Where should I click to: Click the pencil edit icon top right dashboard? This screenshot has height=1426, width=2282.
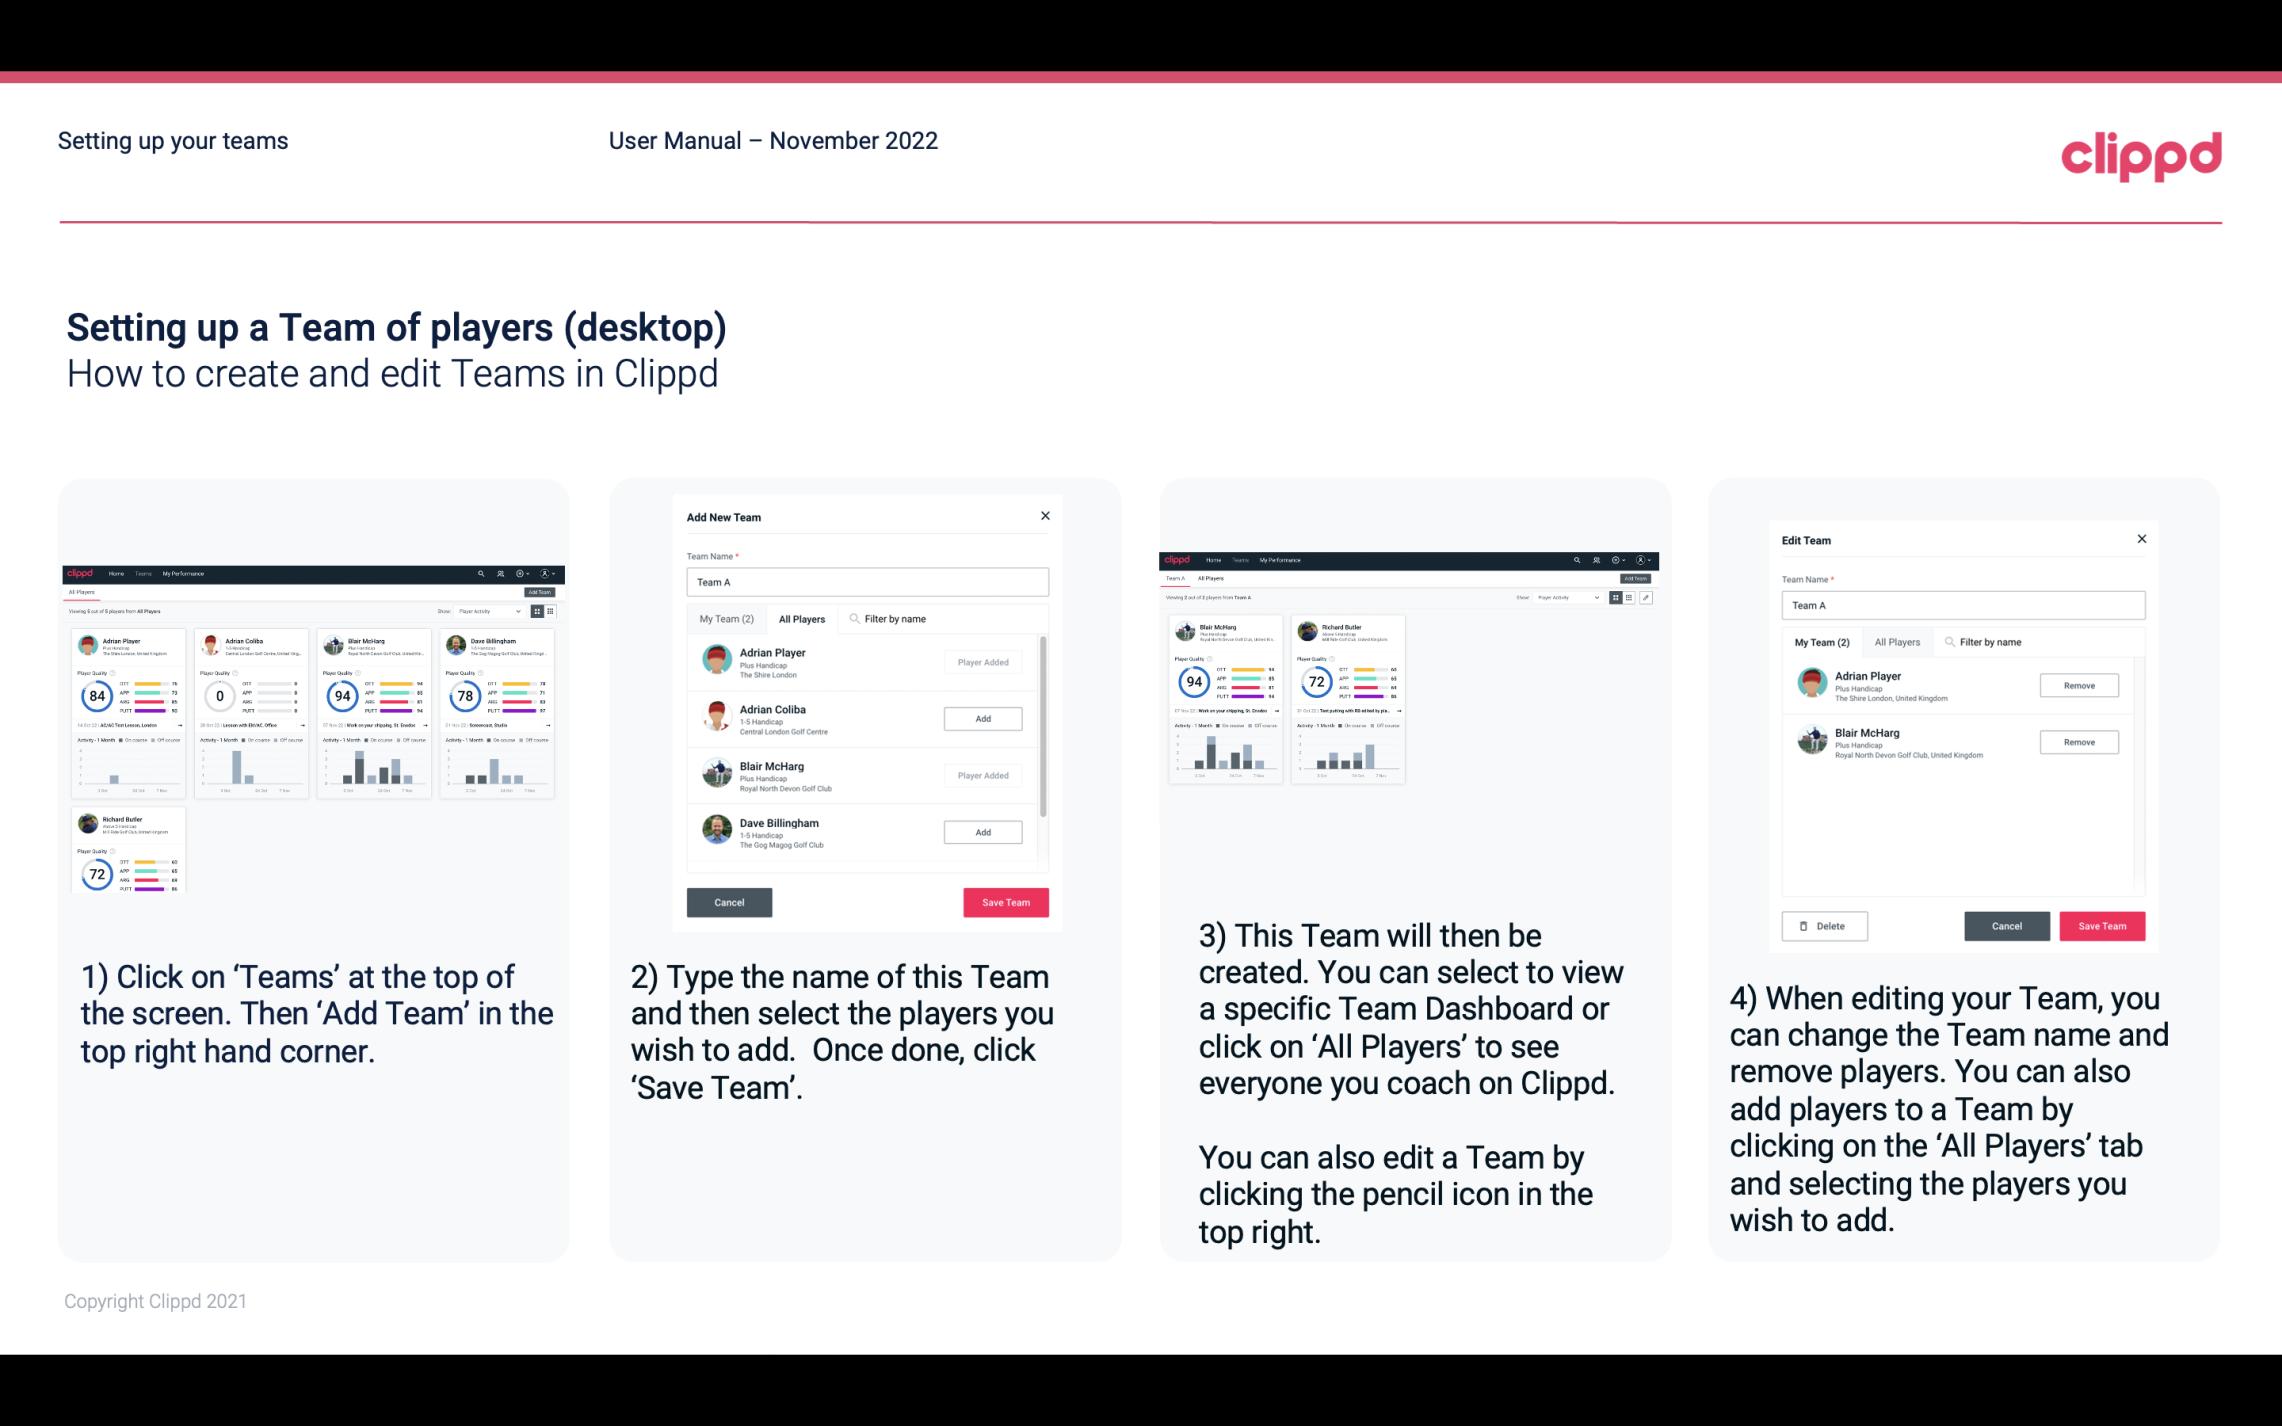coord(1645,595)
